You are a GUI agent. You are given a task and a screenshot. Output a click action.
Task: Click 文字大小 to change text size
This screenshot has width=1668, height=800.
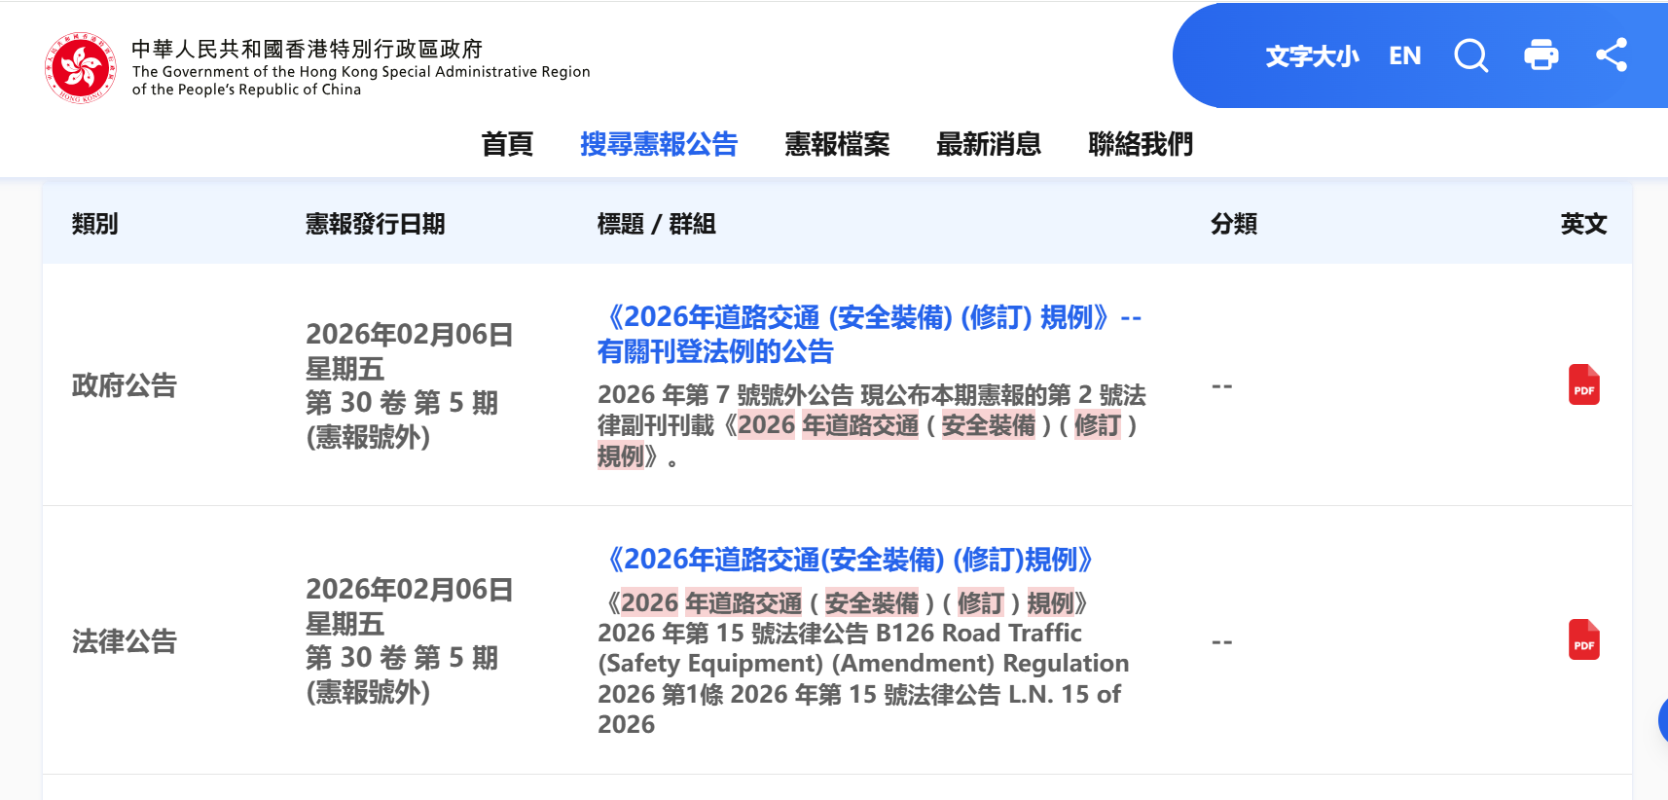tap(1312, 56)
